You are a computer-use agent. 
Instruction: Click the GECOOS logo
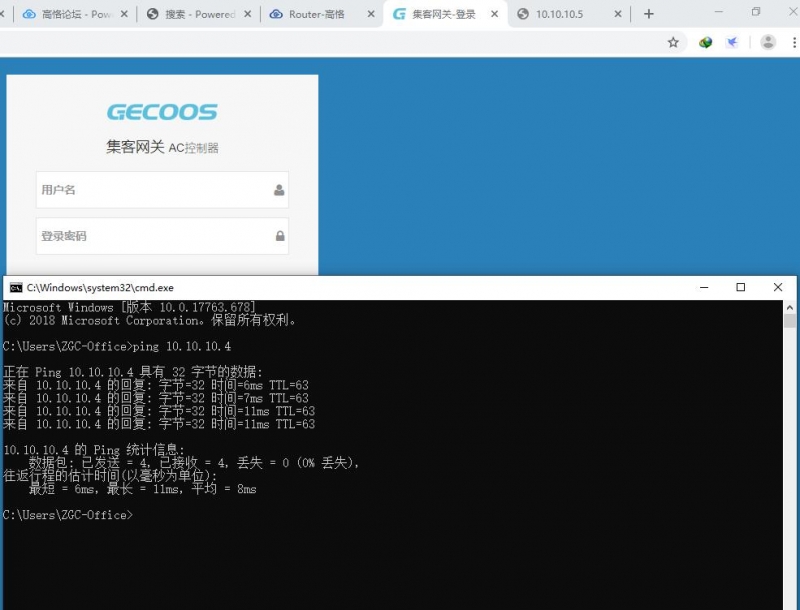click(162, 112)
